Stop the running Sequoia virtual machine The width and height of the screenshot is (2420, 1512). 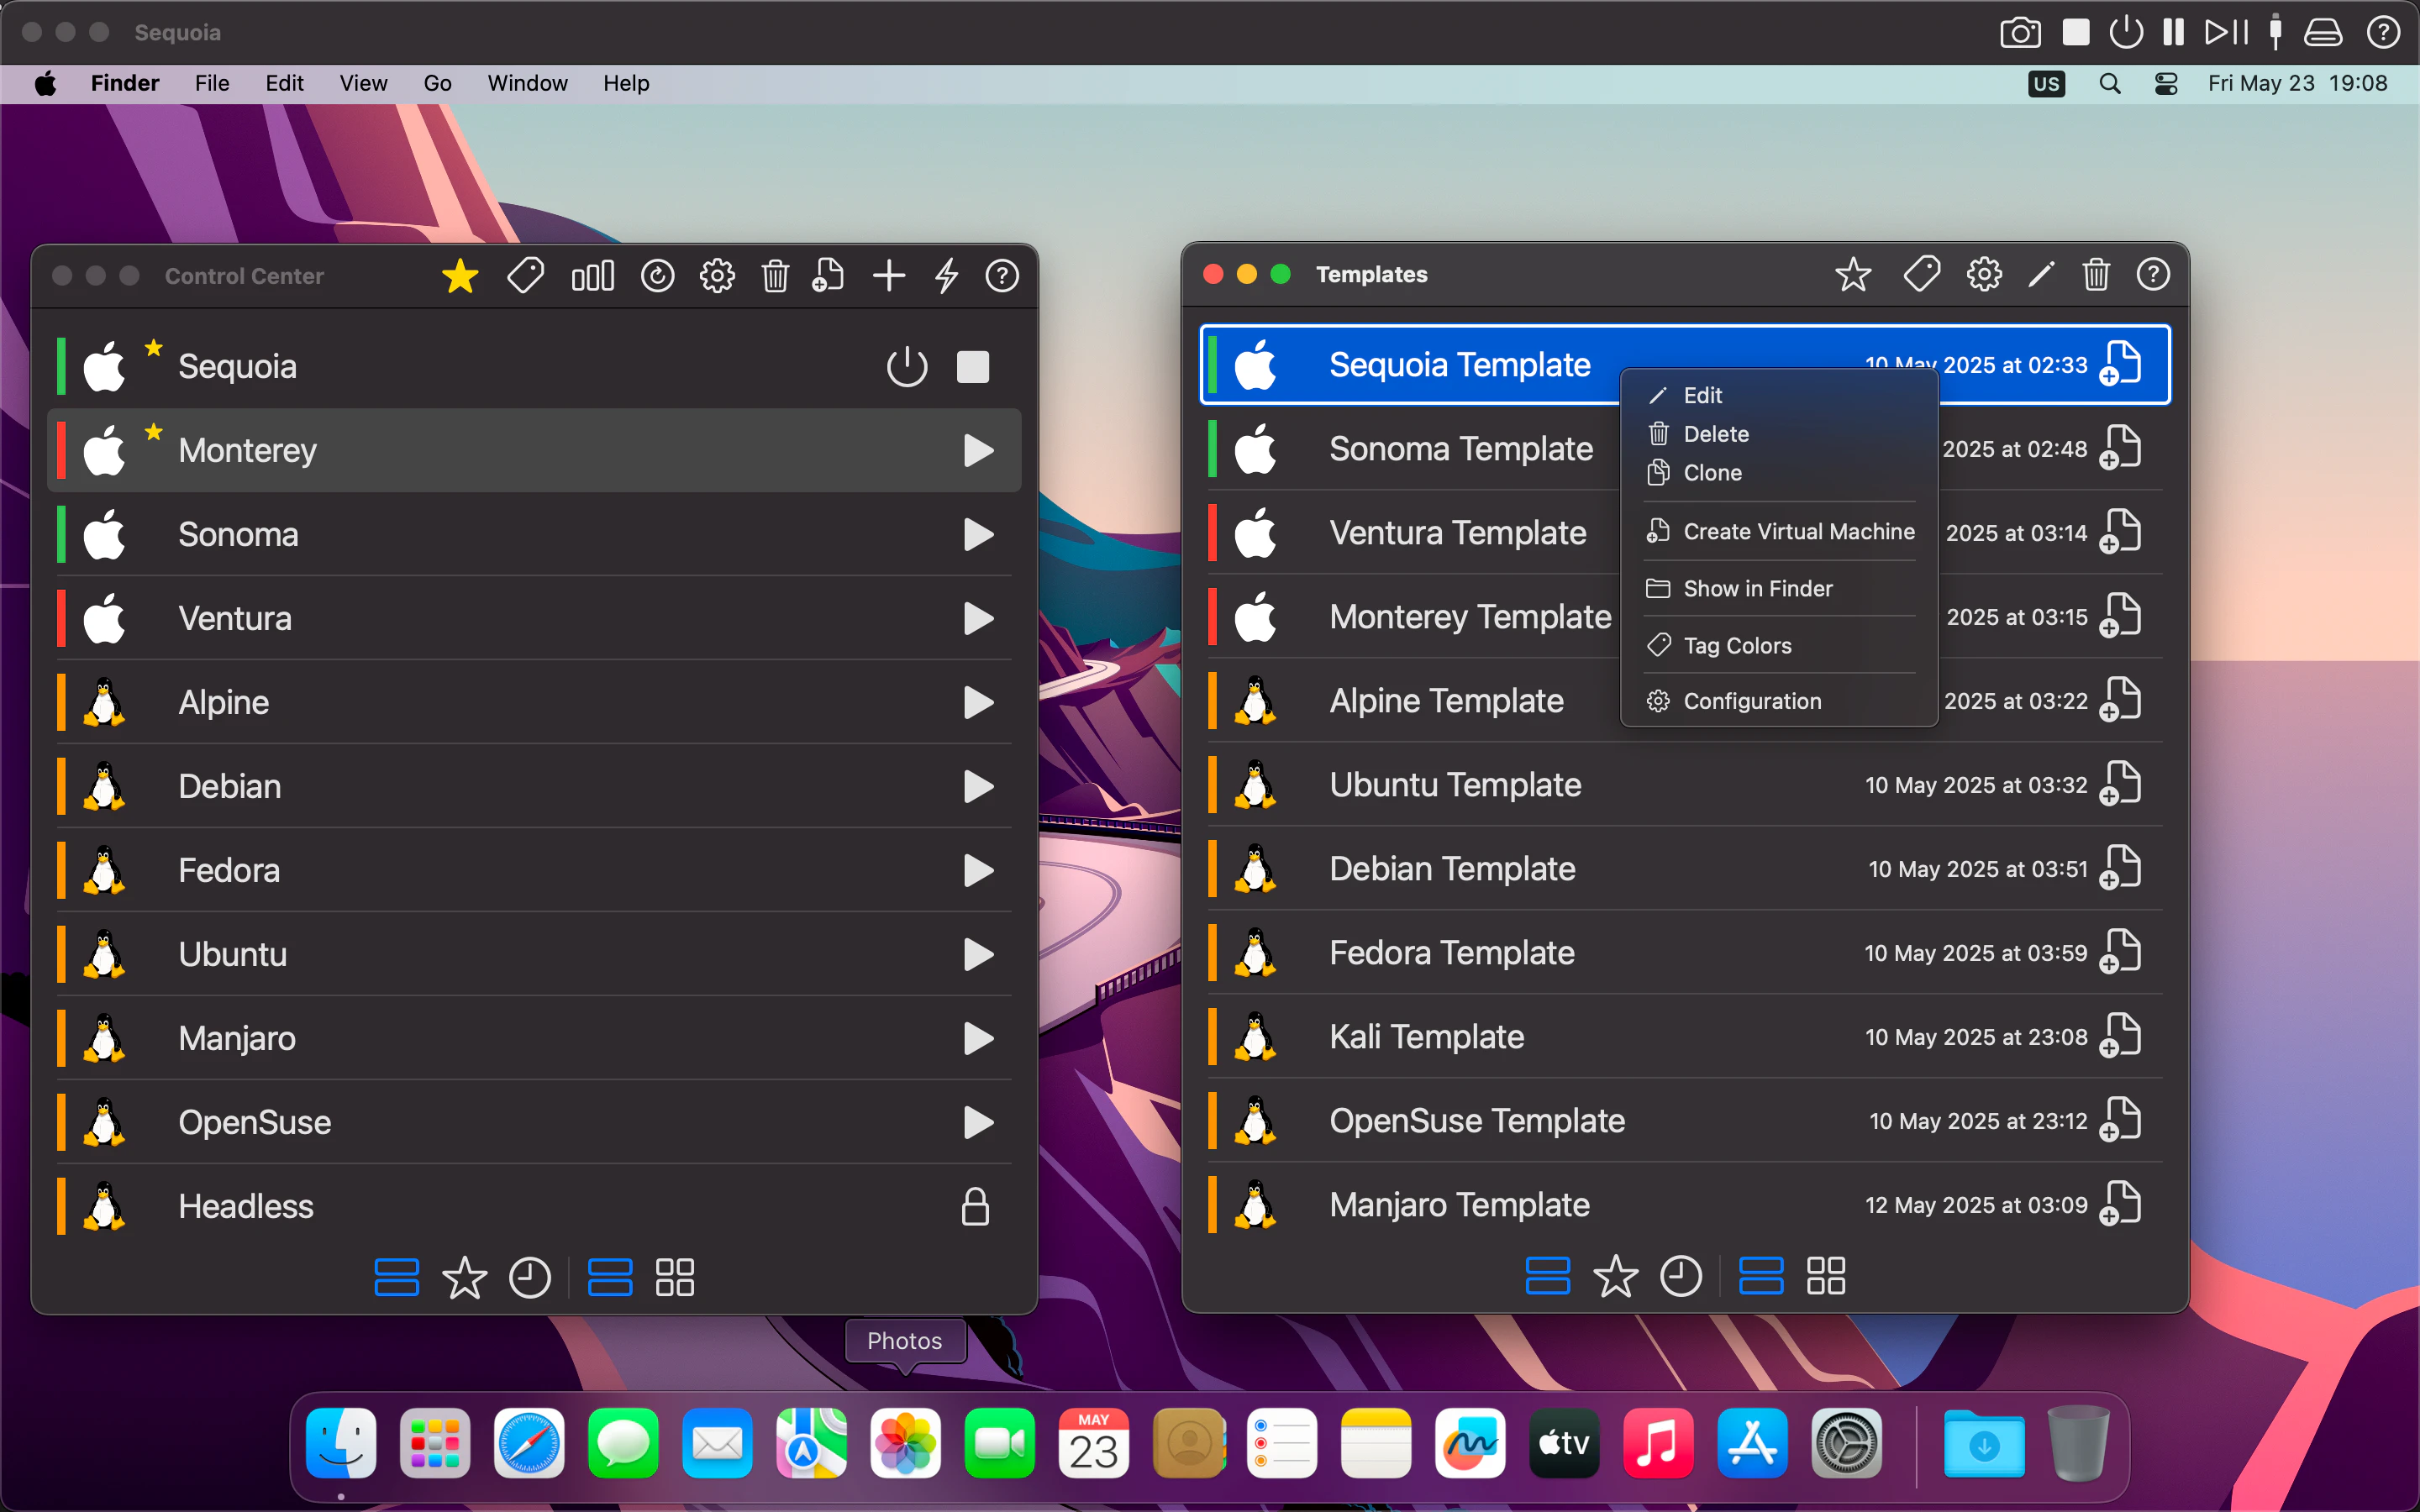coord(972,367)
